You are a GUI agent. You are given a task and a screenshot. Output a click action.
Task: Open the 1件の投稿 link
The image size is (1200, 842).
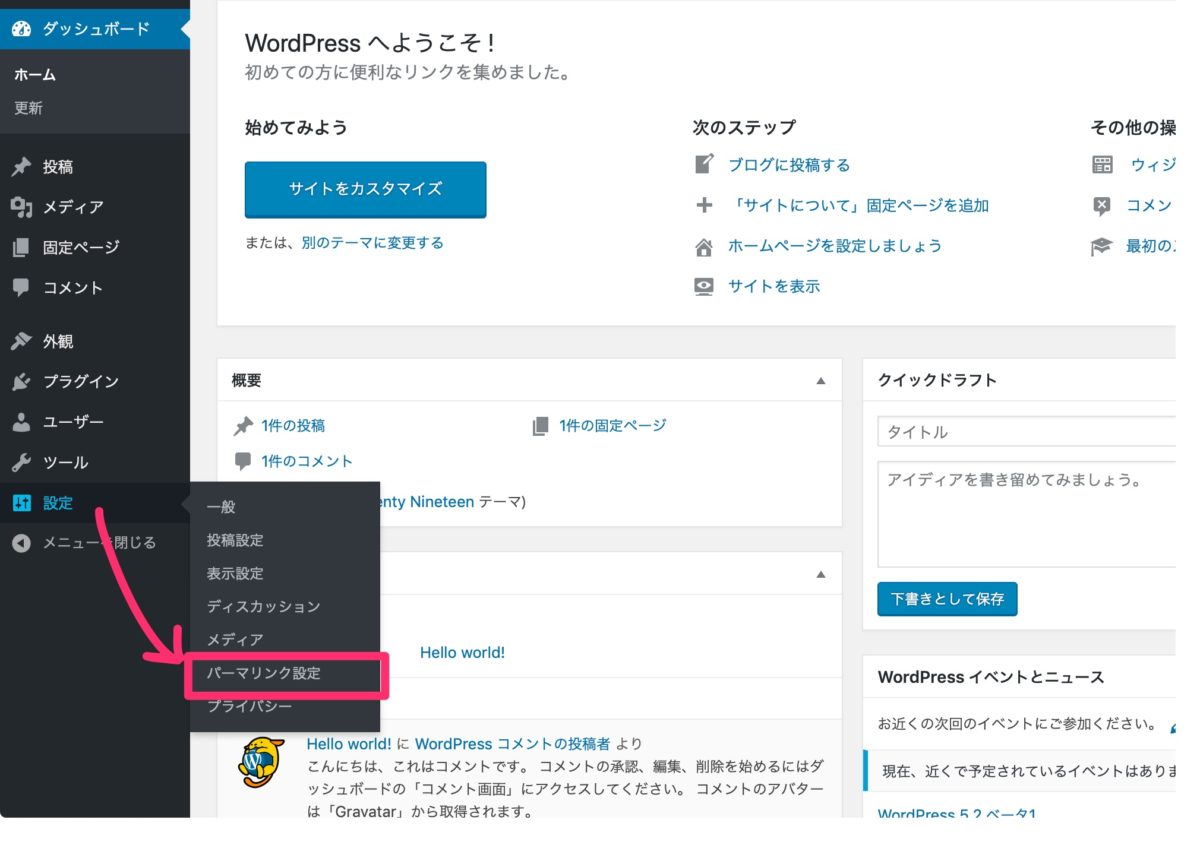click(293, 426)
